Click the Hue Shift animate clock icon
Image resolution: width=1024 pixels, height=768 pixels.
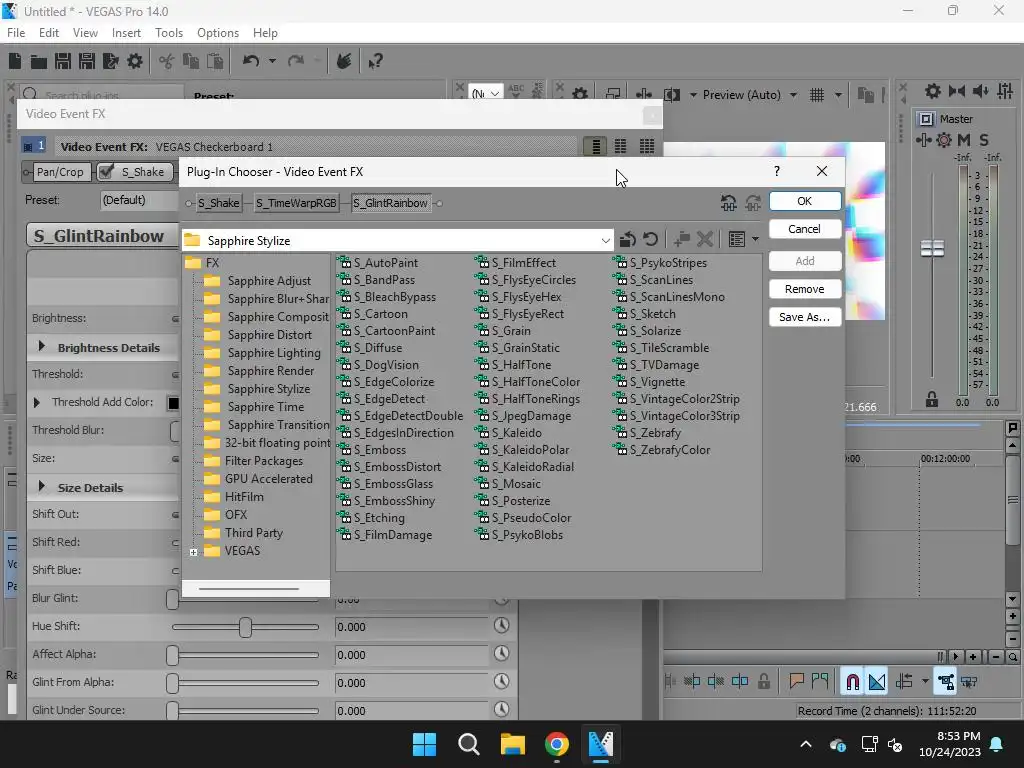(x=502, y=626)
